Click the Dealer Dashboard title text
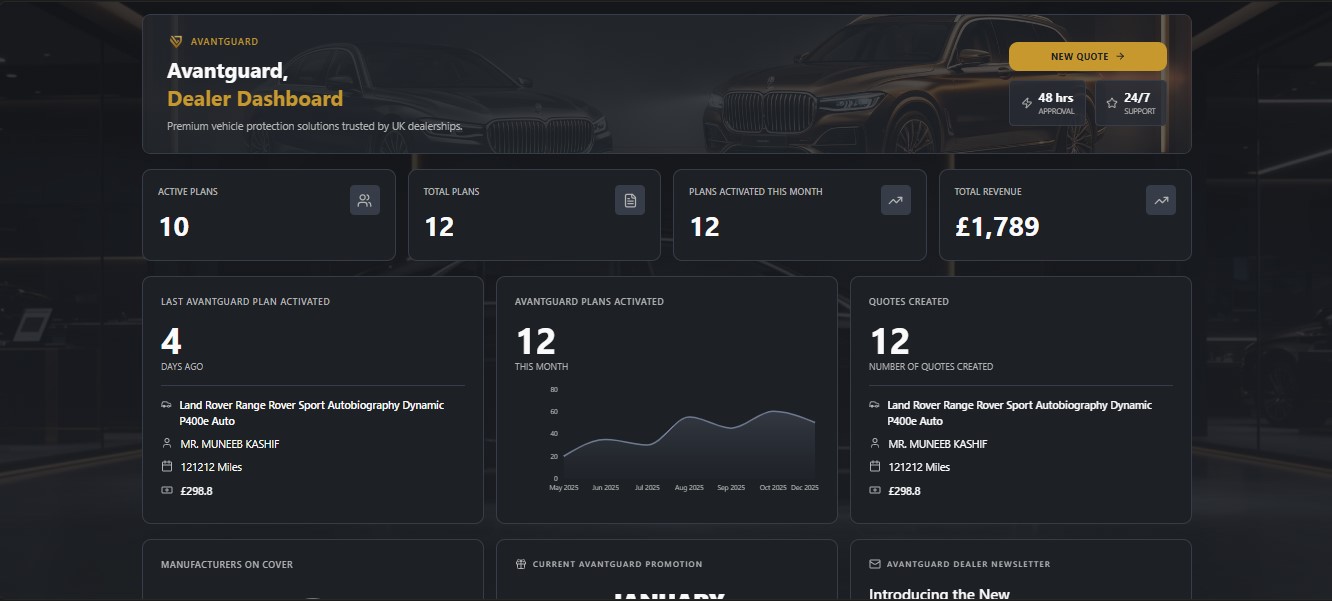Screen dimensions: 1332x601 click(255, 99)
